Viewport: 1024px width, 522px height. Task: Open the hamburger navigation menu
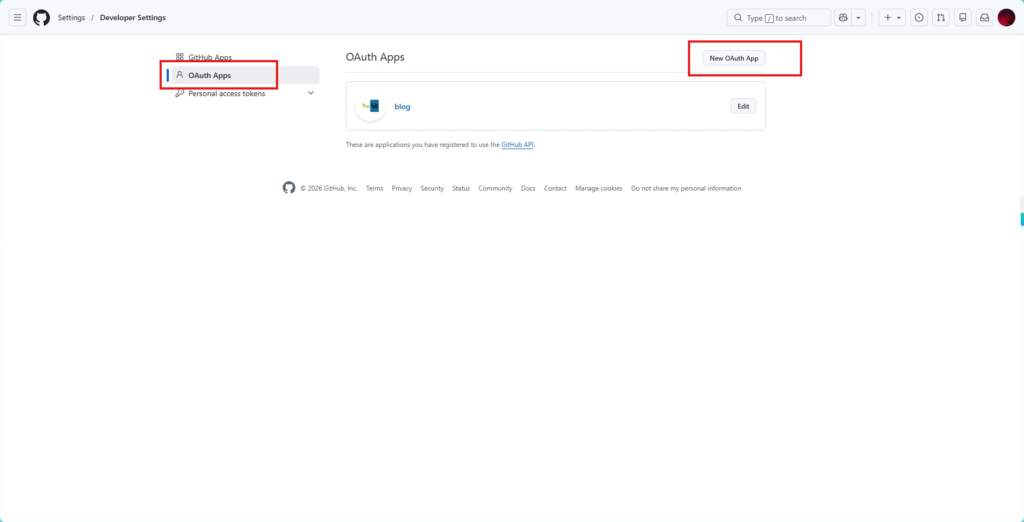tap(18, 18)
